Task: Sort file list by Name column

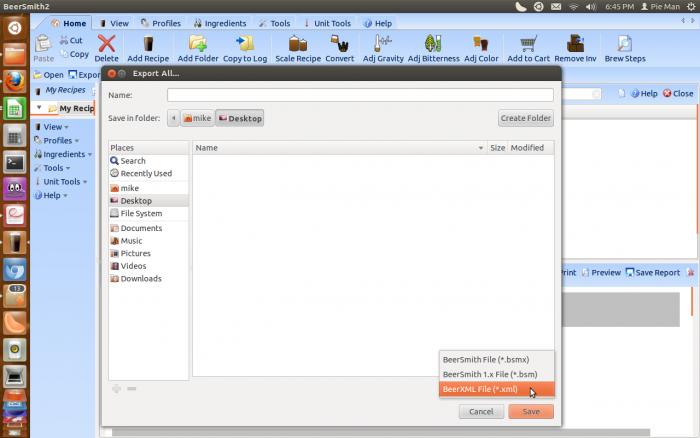Action: tap(339, 148)
